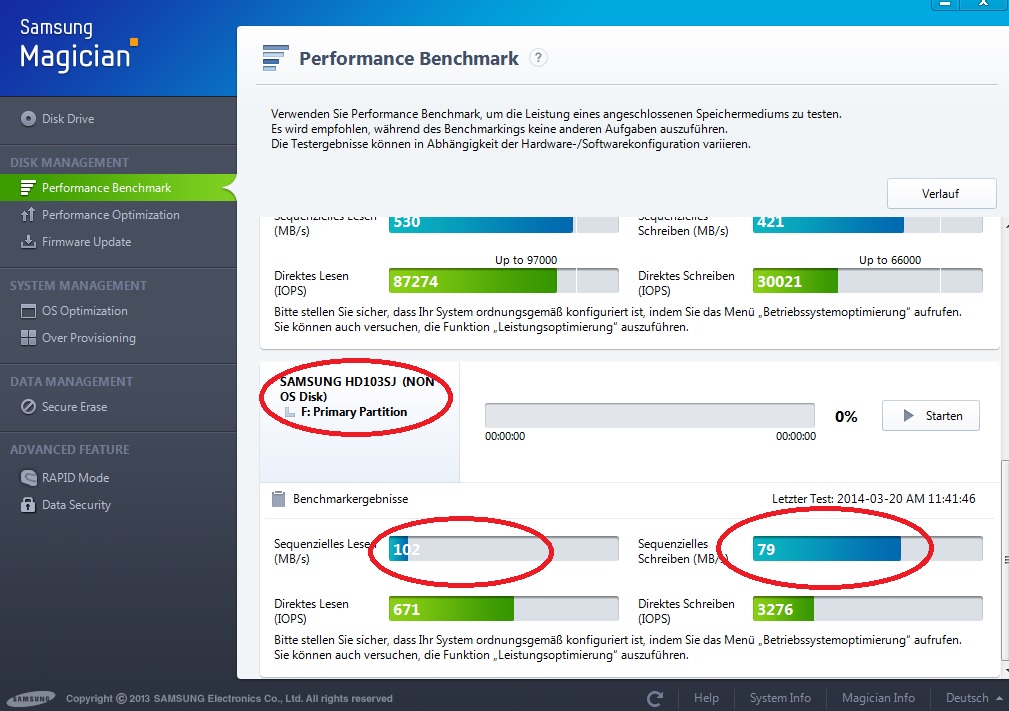The width and height of the screenshot is (1009, 711).
Task: Open the Deutsch language dropdown
Action: 974,698
